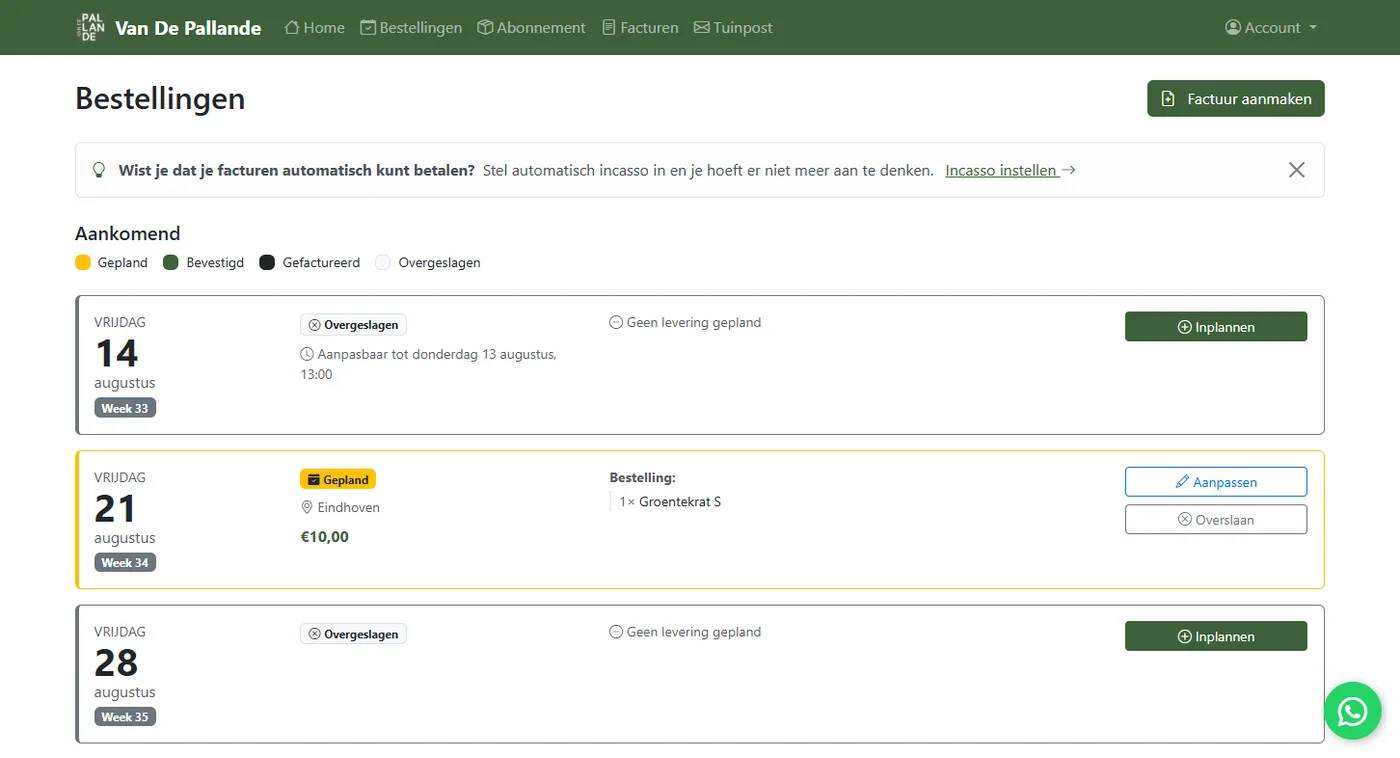The image size is (1400, 758).
Task: Click the Bestelling: label
Action: [643, 478]
